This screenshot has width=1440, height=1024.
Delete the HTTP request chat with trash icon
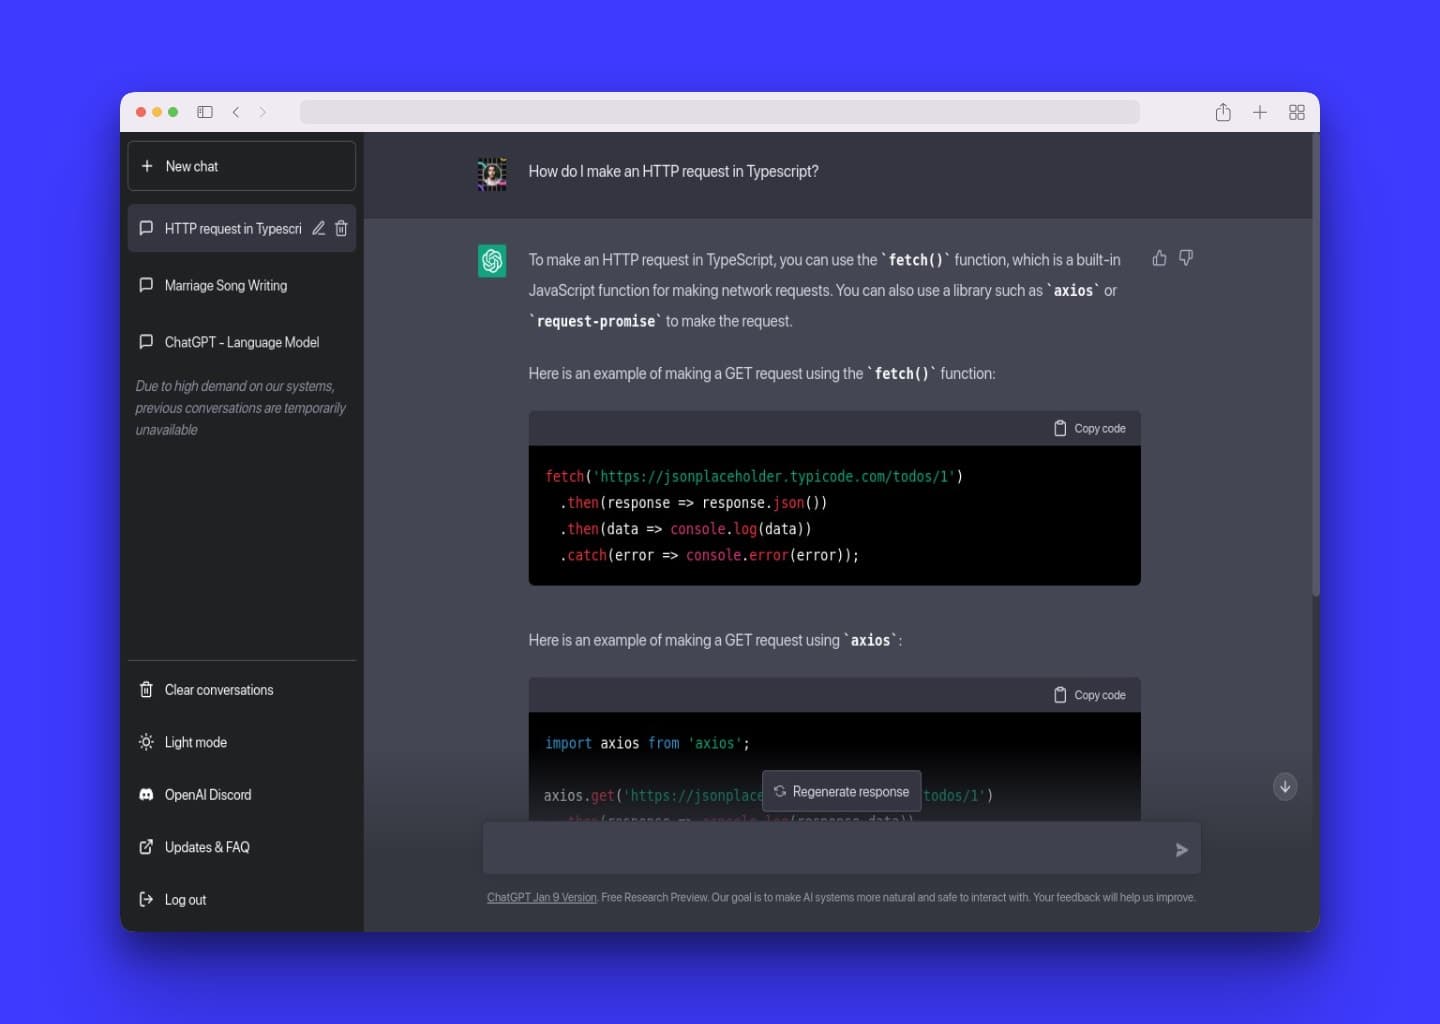pos(341,228)
